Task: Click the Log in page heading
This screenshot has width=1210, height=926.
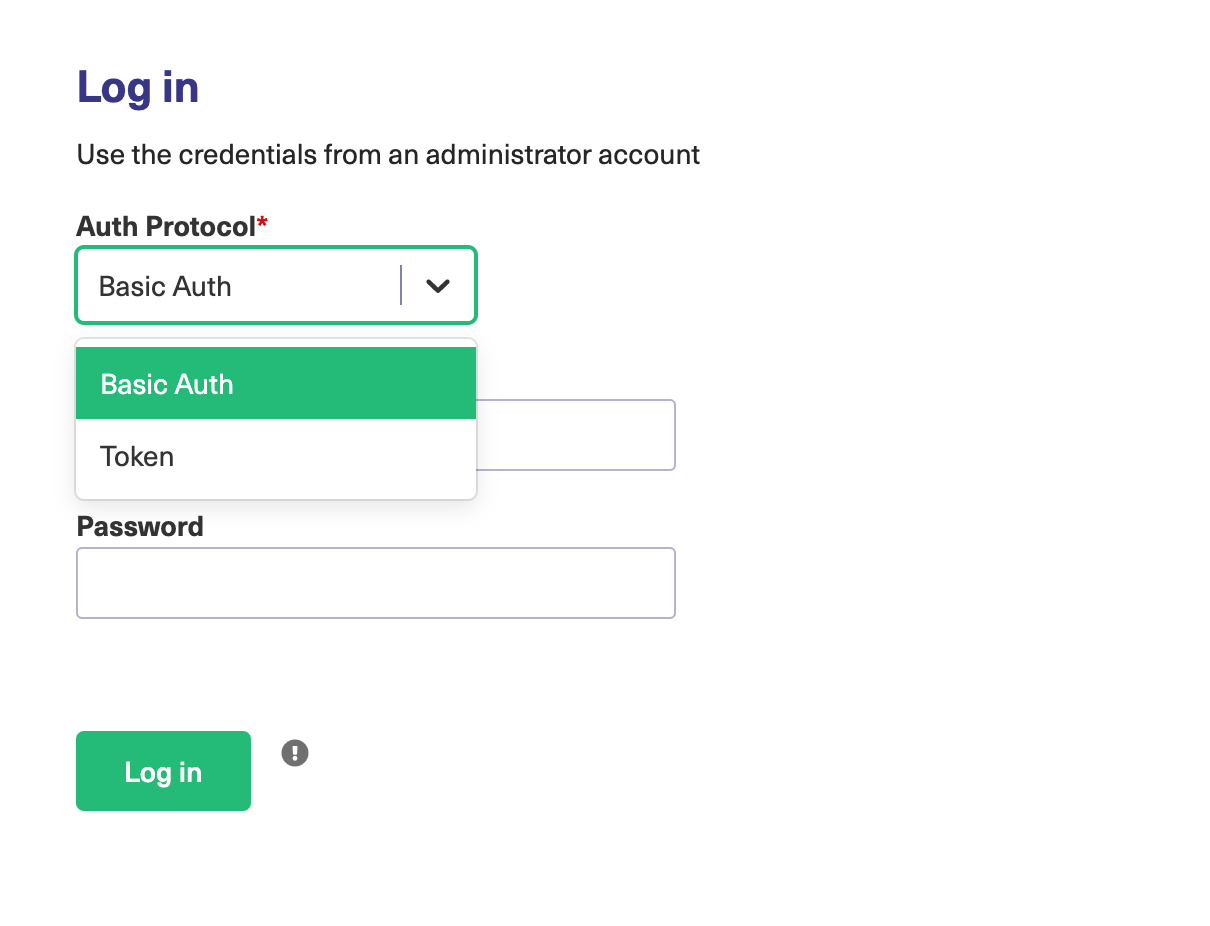Action: click(138, 87)
